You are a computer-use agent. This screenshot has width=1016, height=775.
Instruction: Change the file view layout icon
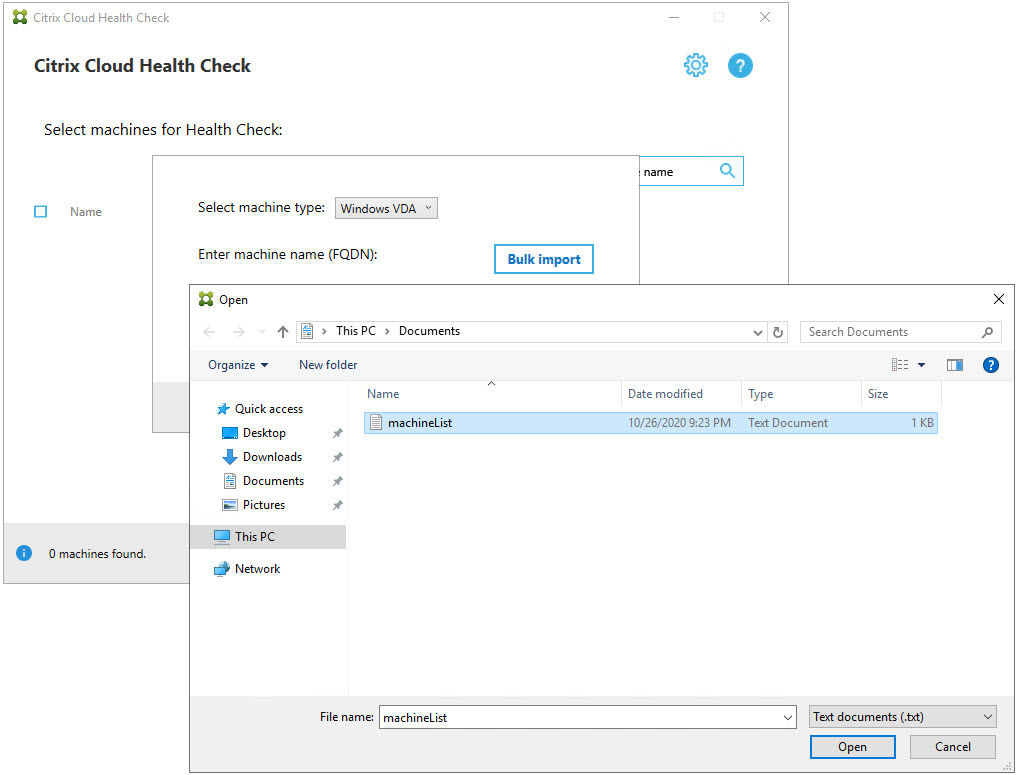(x=900, y=365)
